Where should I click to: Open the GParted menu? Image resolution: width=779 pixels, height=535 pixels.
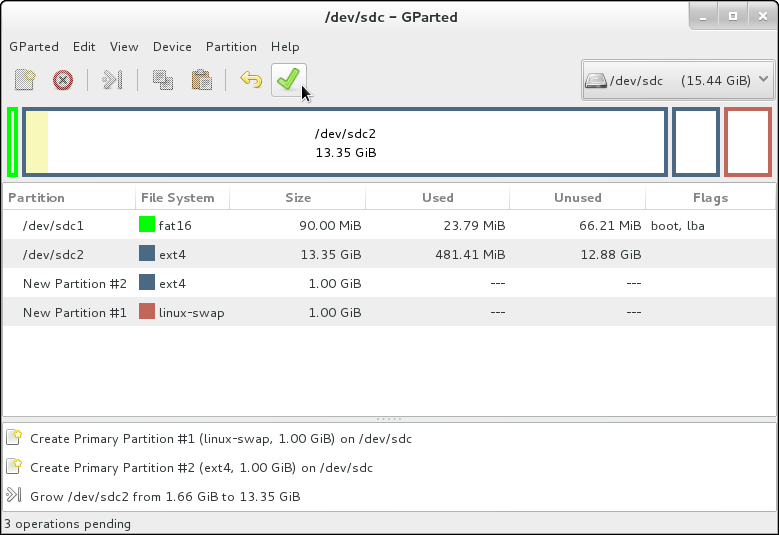34,47
